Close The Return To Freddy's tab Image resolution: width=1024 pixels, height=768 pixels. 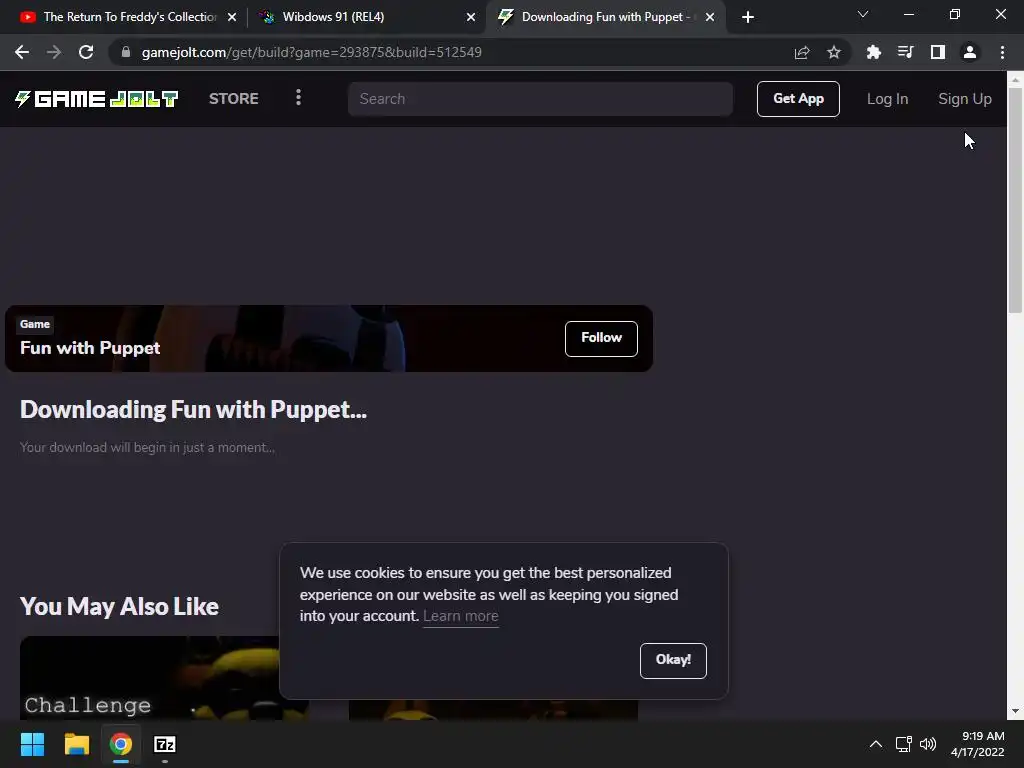click(x=232, y=17)
